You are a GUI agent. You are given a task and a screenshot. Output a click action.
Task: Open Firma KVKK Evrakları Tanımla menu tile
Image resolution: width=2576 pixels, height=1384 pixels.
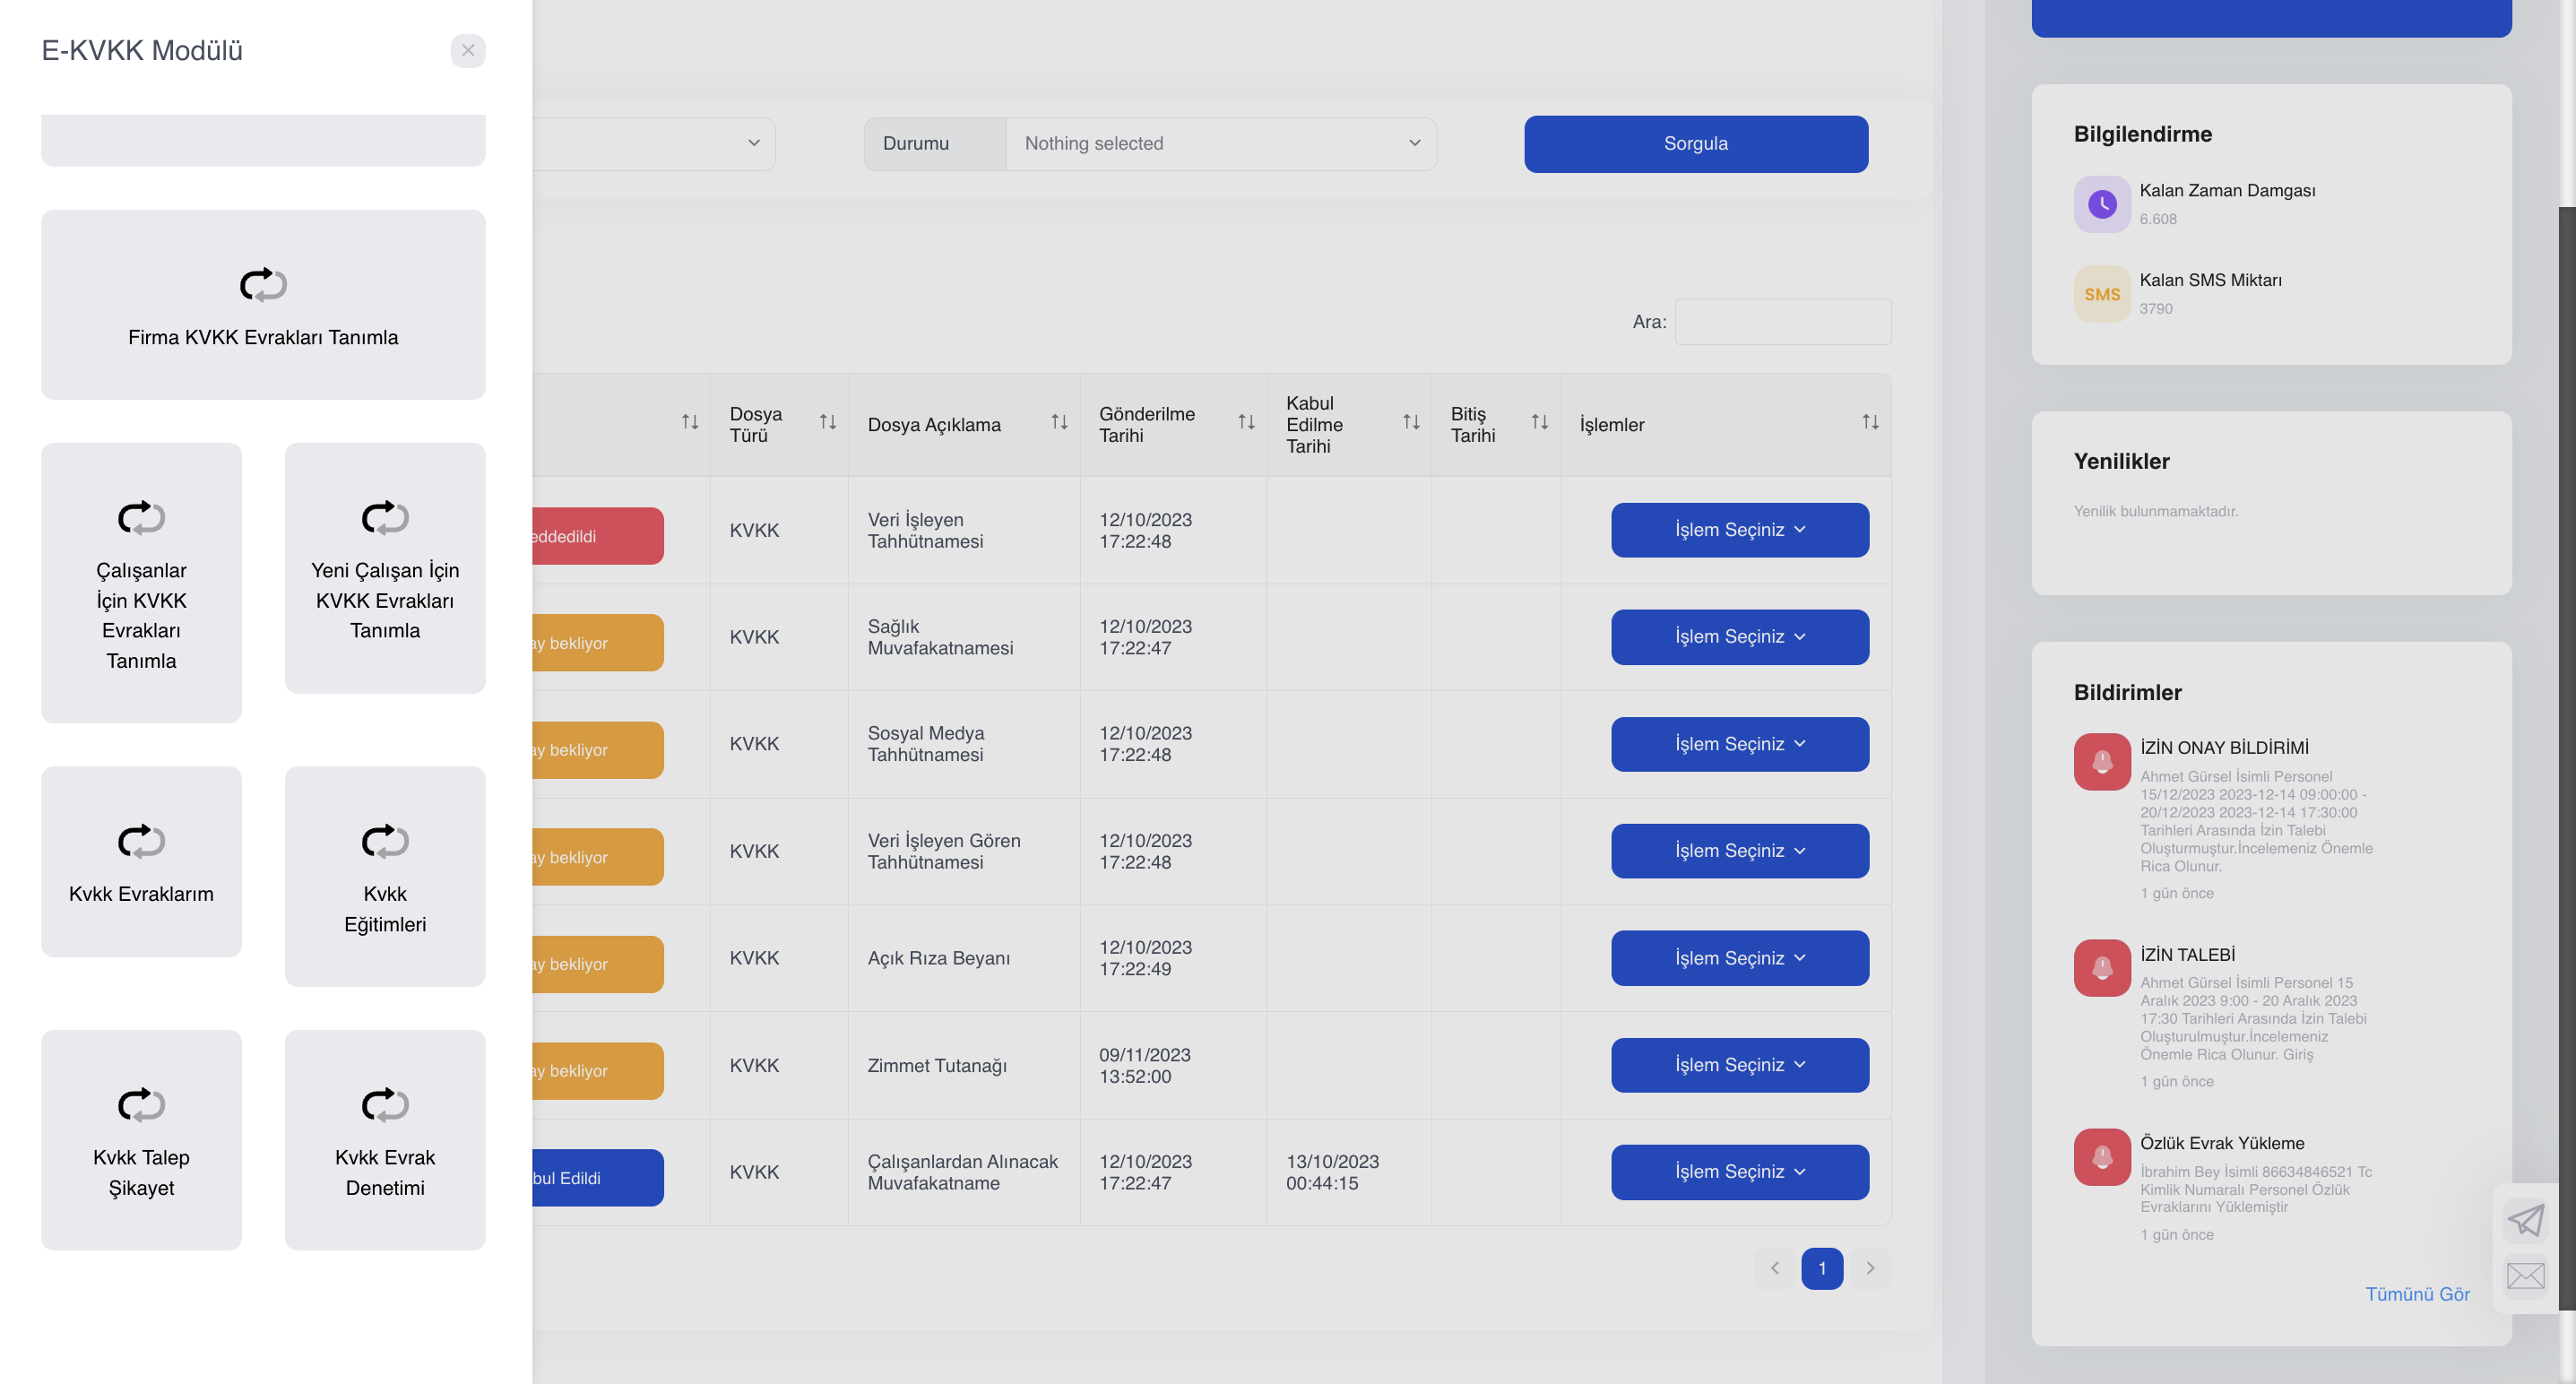click(263, 305)
